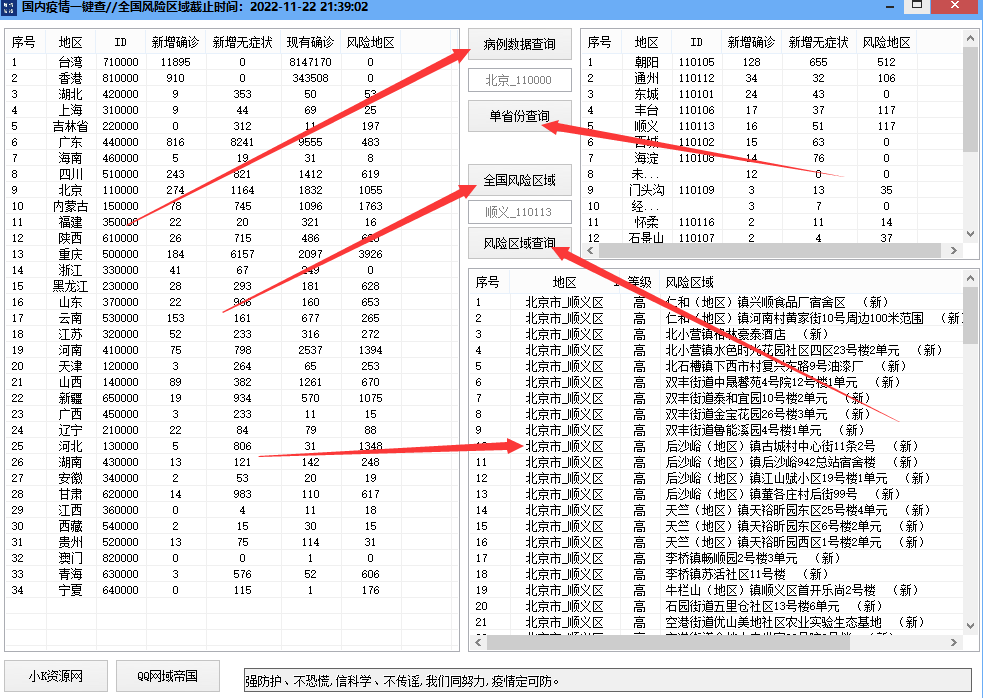Select the 北京 row in province table
The width and height of the screenshot is (983, 698).
pyautogui.click(x=232, y=190)
